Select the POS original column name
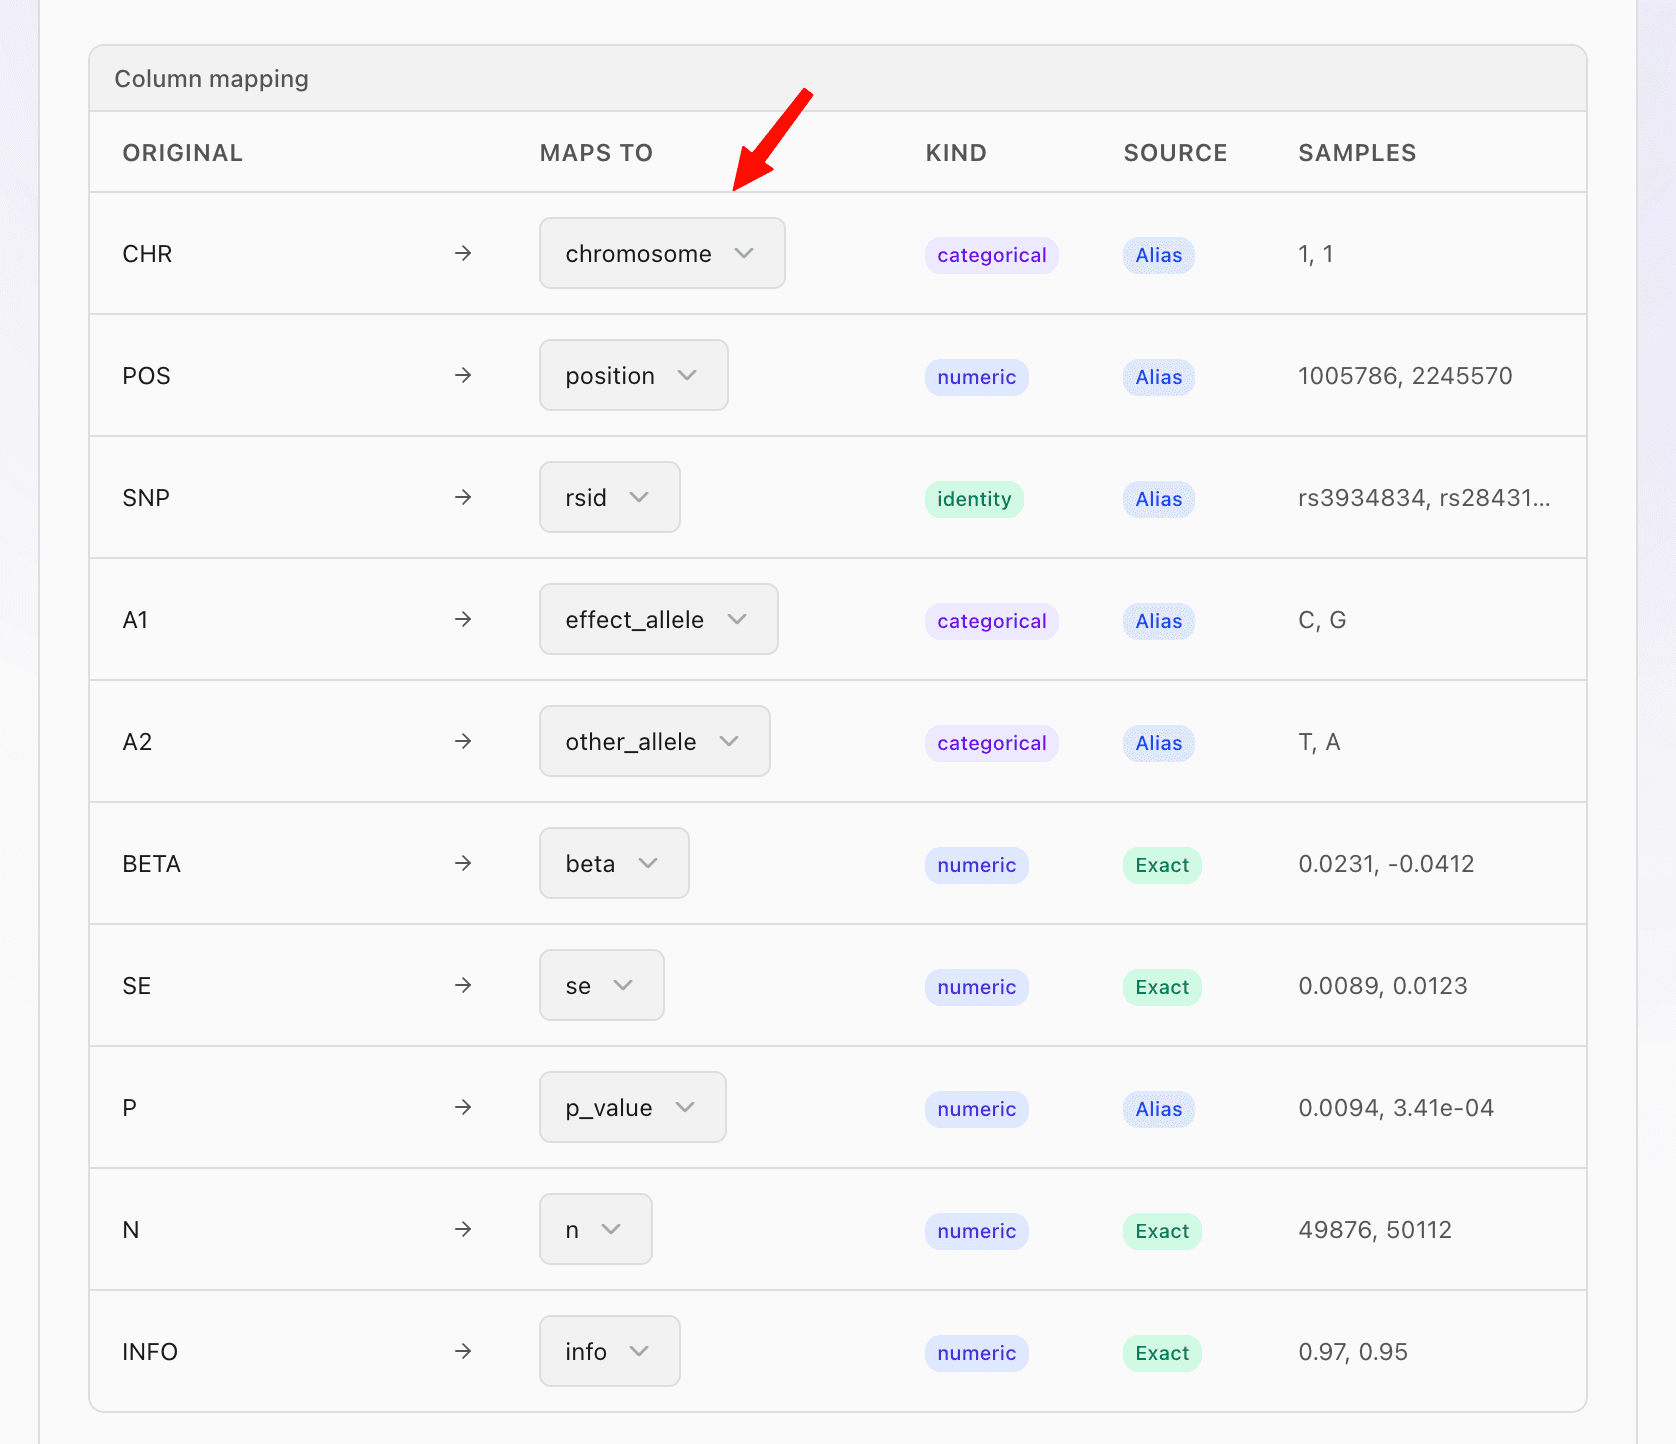This screenshot has width=1676, height=1444. pyautogui.click(x=146, y=376)
